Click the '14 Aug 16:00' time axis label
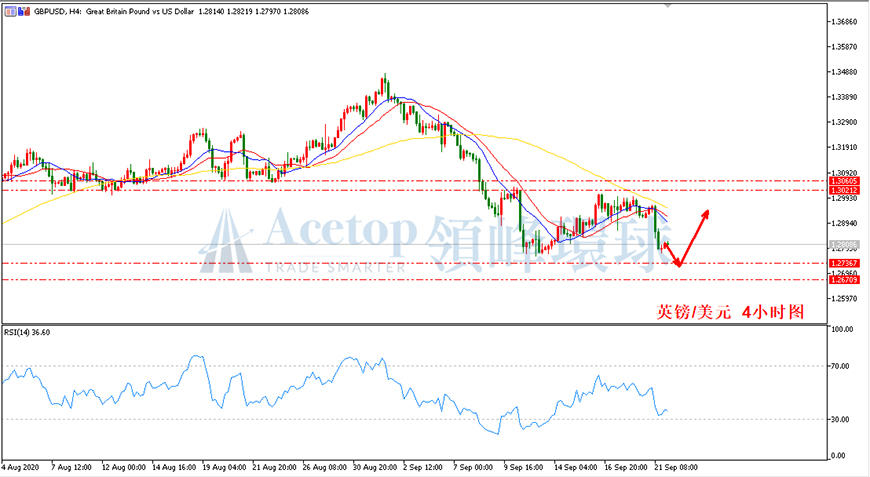870x477 pixels. coord(174,467)
